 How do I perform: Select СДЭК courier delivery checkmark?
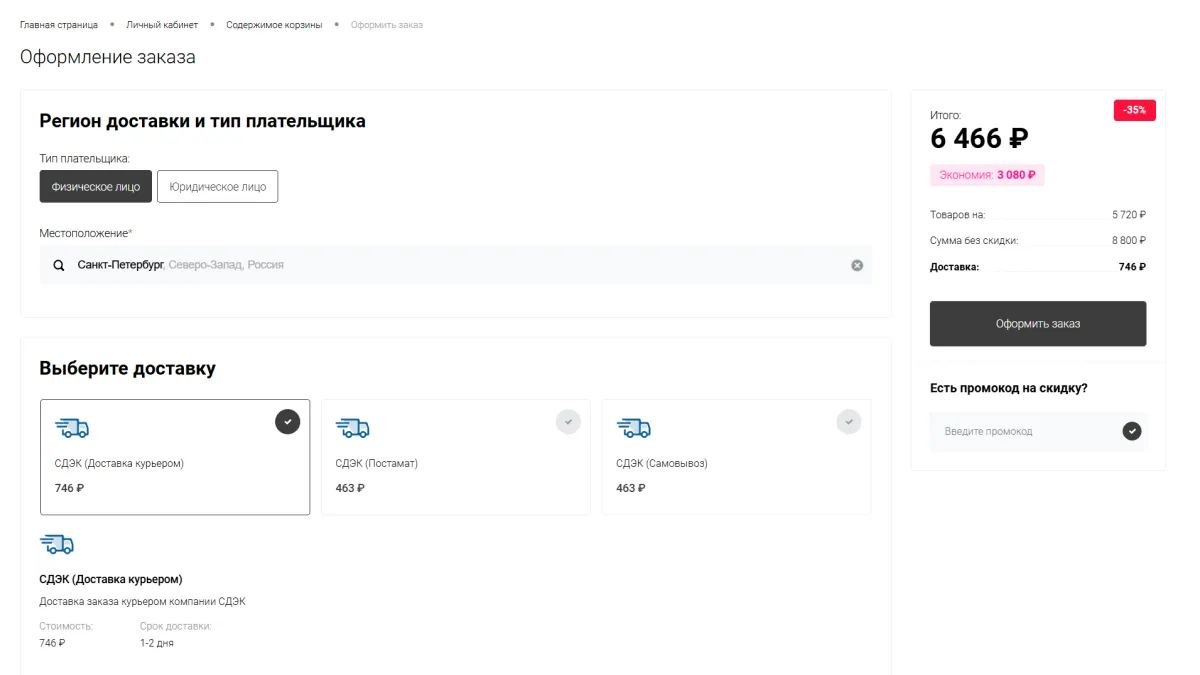pos(287,422)
